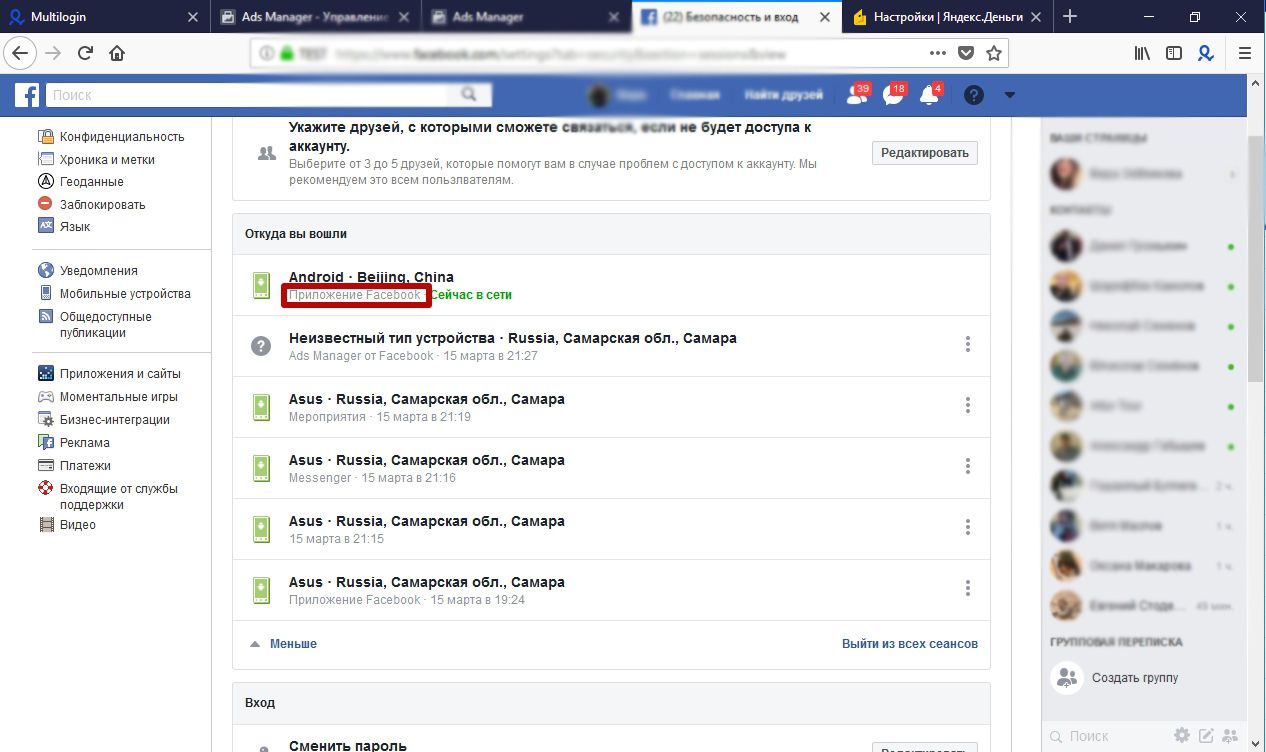The width and height of the screenshot is (1266, 752).
Task: Bookmark this page with star icon
Action: pos(993,54)
